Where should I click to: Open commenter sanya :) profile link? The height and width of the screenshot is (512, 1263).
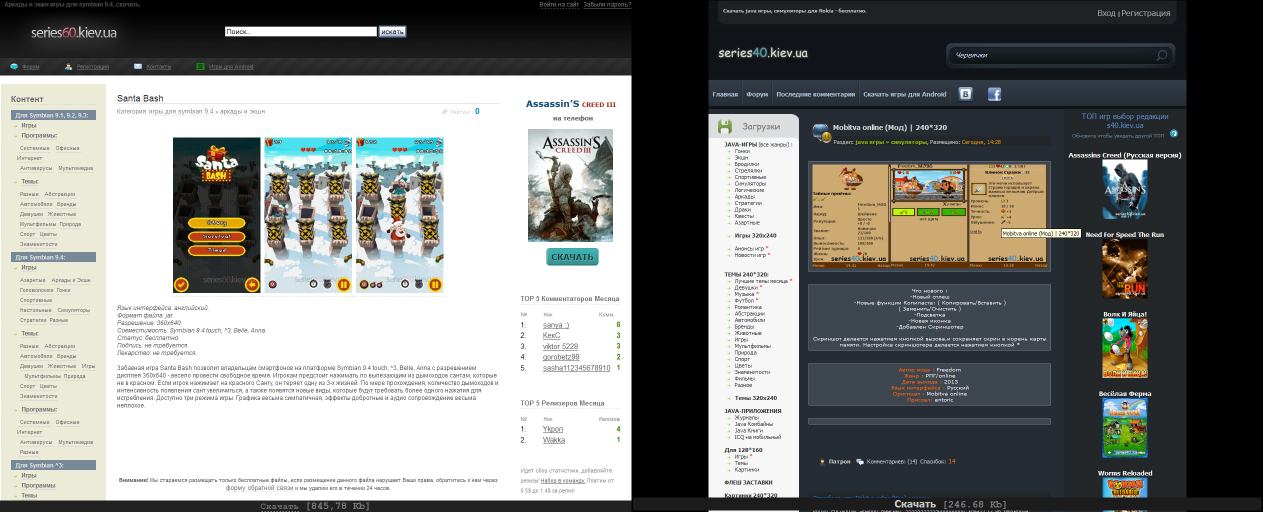coord(555,325)
